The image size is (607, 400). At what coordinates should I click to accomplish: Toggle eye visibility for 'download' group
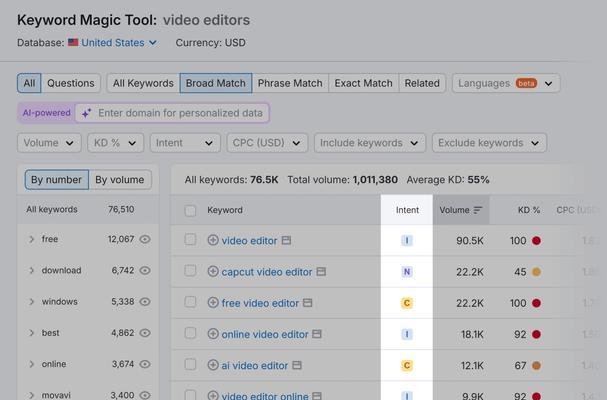pyautogui.click(x=145, y=270)
